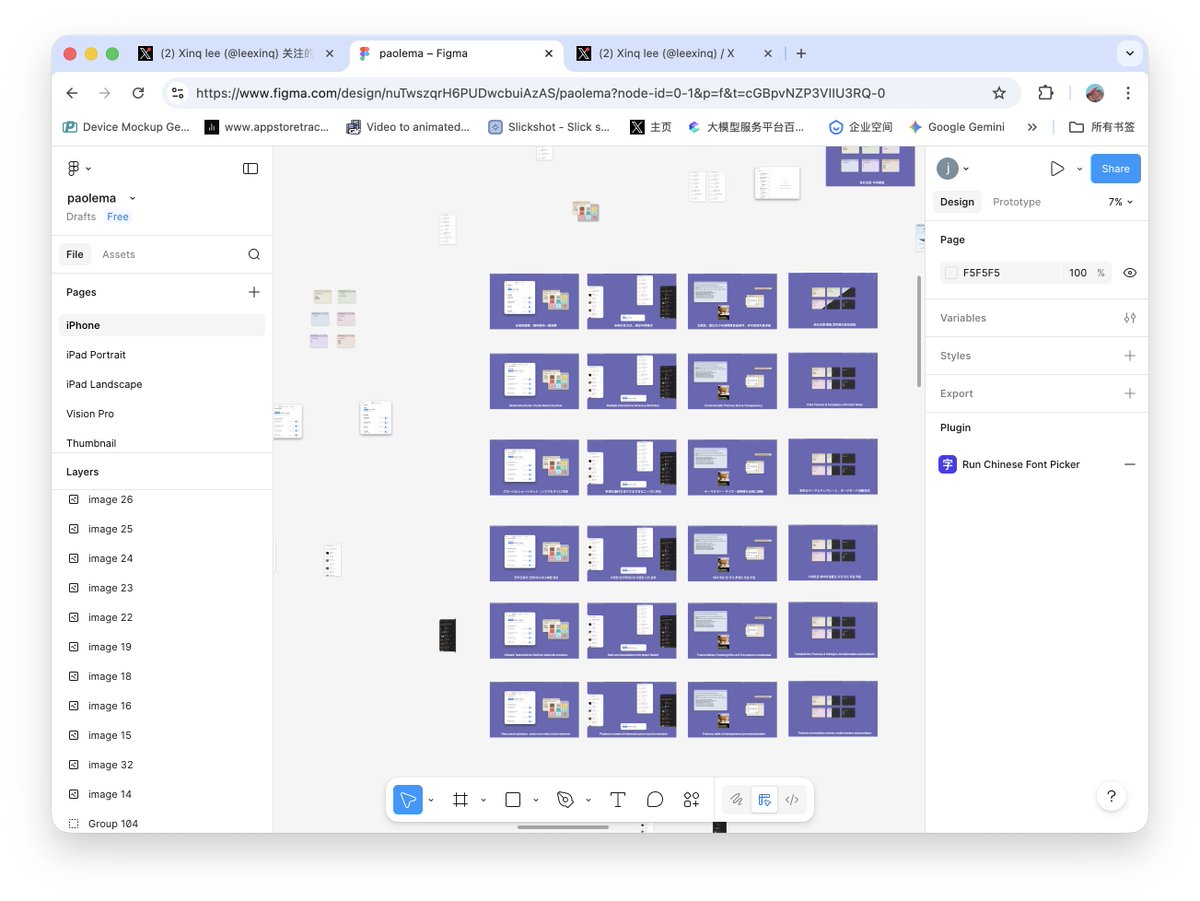Select the Text tool
Image resolution: width=1200 pixels, height=901 pixels.
[x=618, y=800]
